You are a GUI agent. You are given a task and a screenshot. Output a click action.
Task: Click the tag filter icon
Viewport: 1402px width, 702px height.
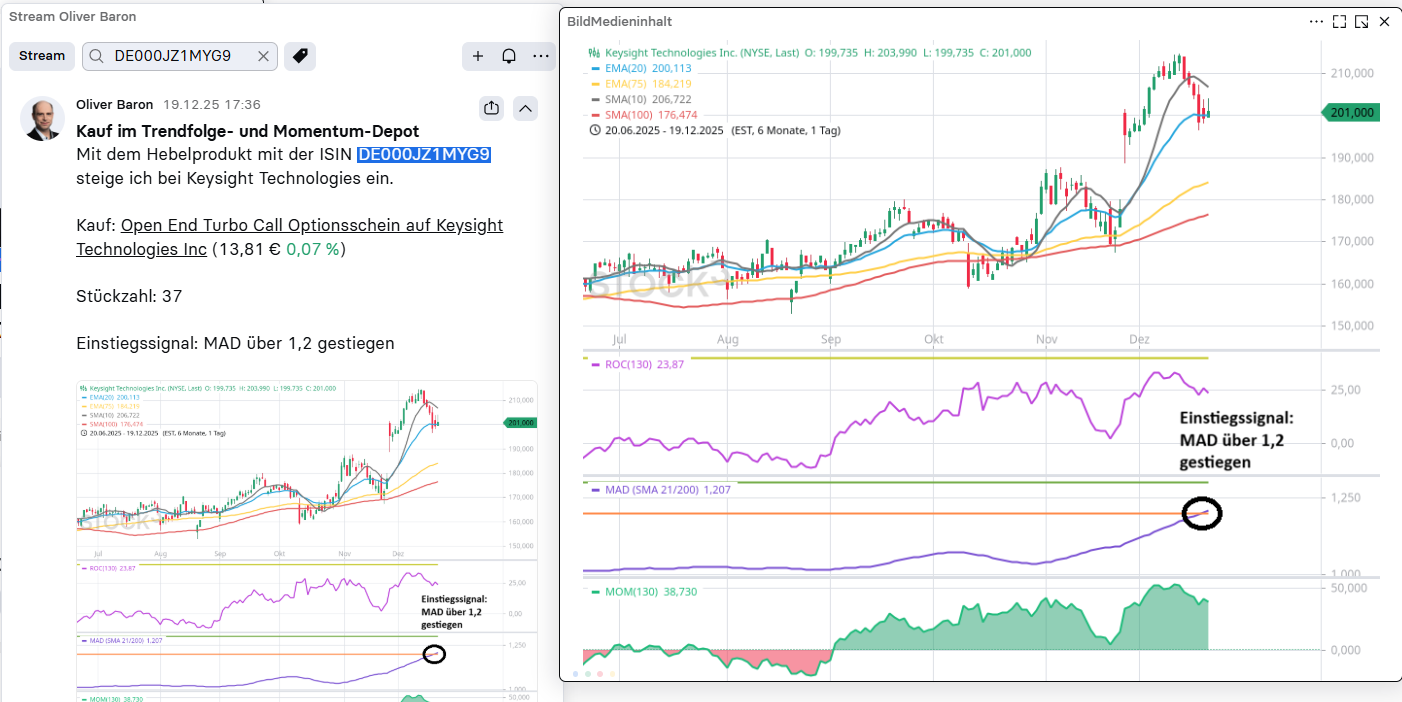[x=299, y=57]
